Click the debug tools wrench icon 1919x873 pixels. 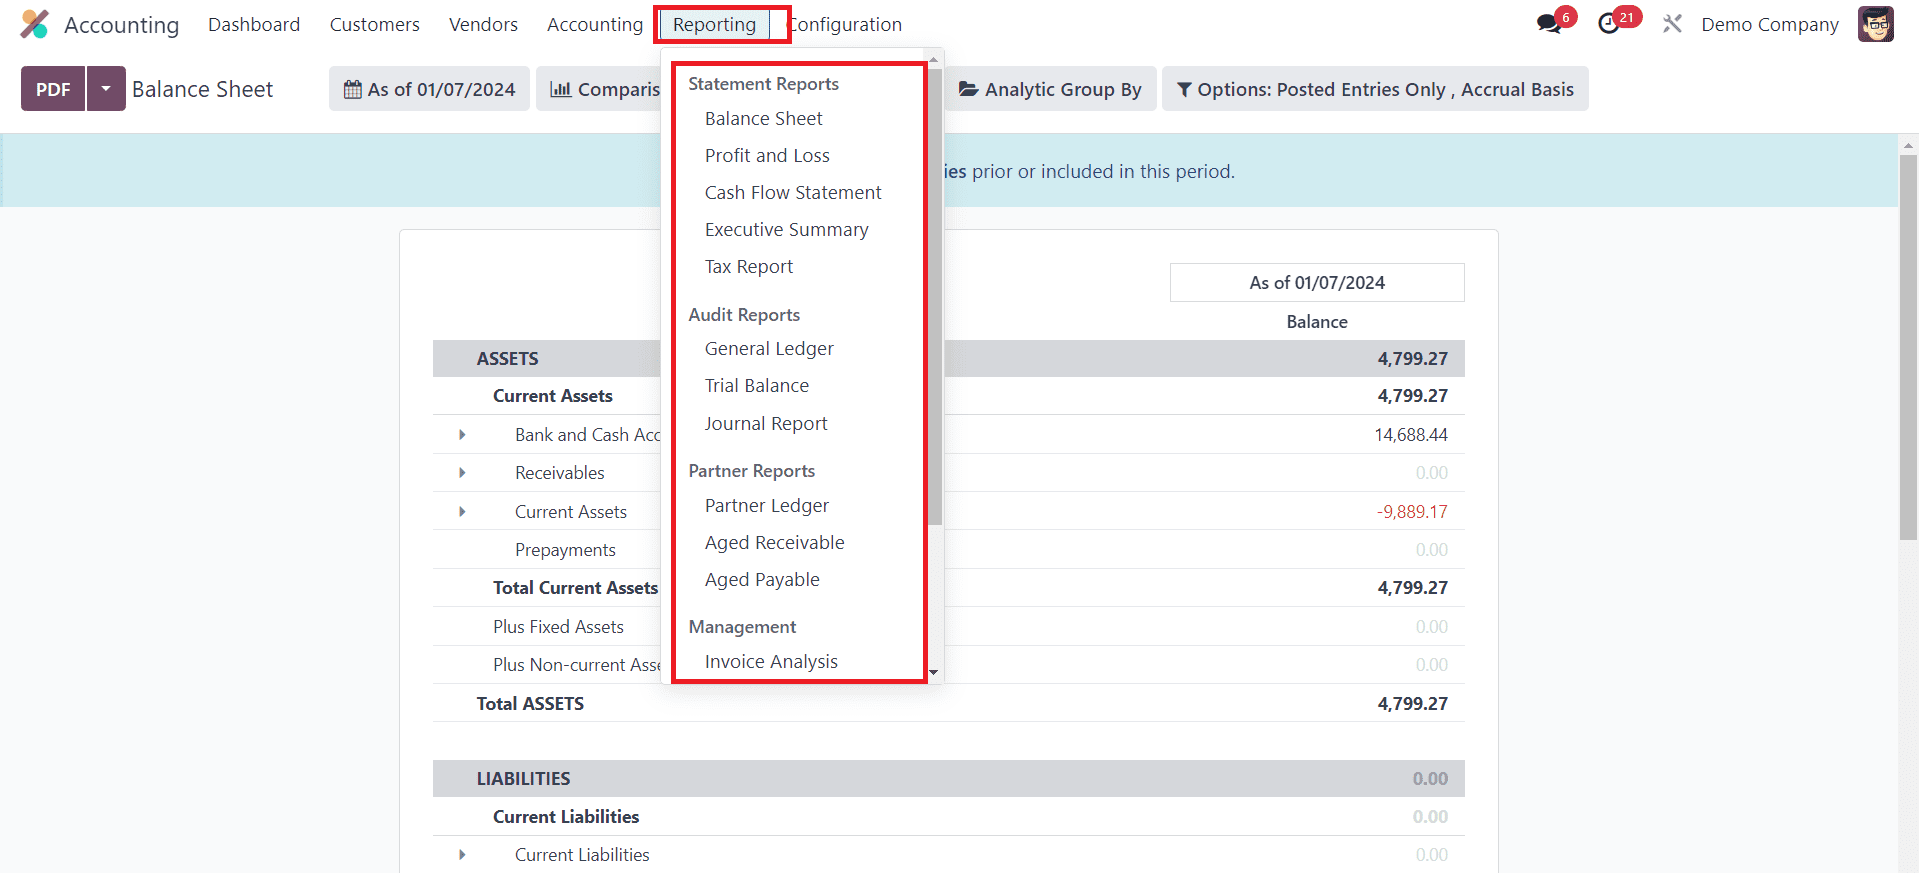(1672, 24)
